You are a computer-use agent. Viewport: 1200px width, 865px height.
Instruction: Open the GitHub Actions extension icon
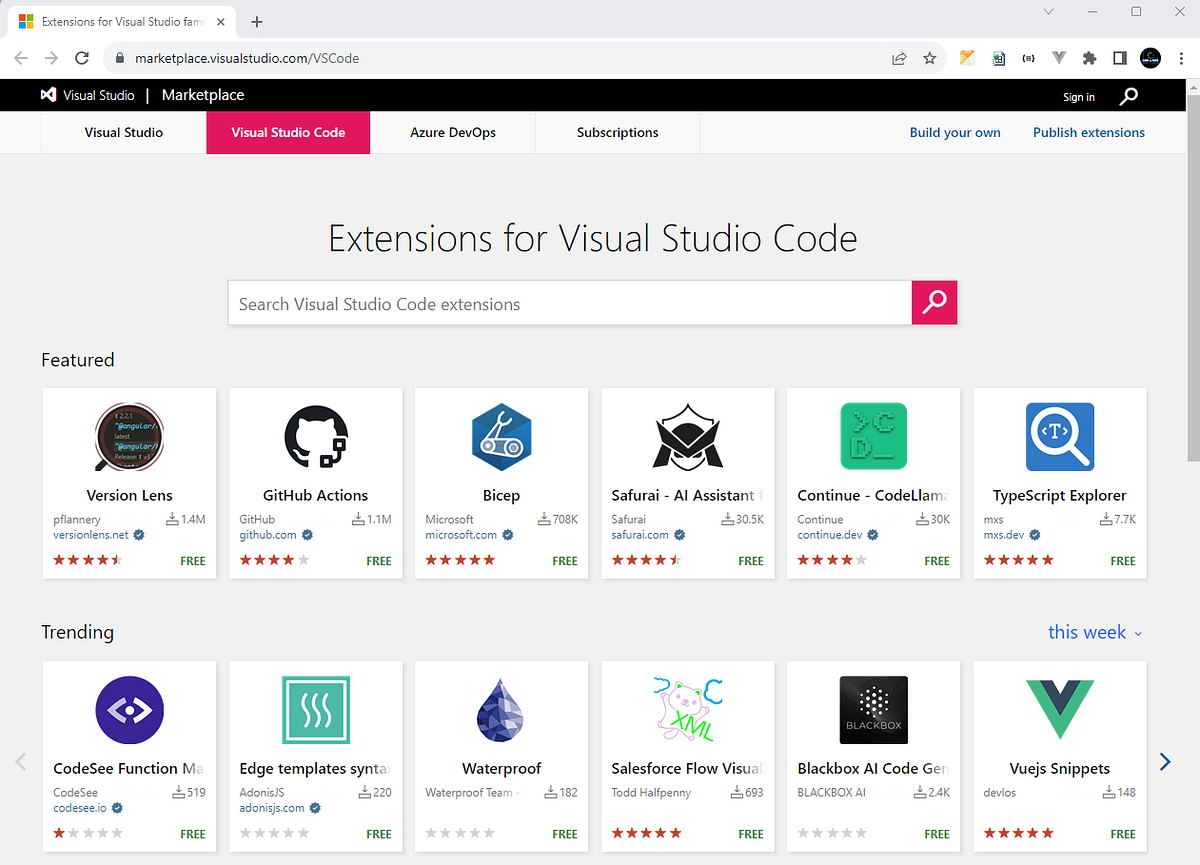pos(315,438)
